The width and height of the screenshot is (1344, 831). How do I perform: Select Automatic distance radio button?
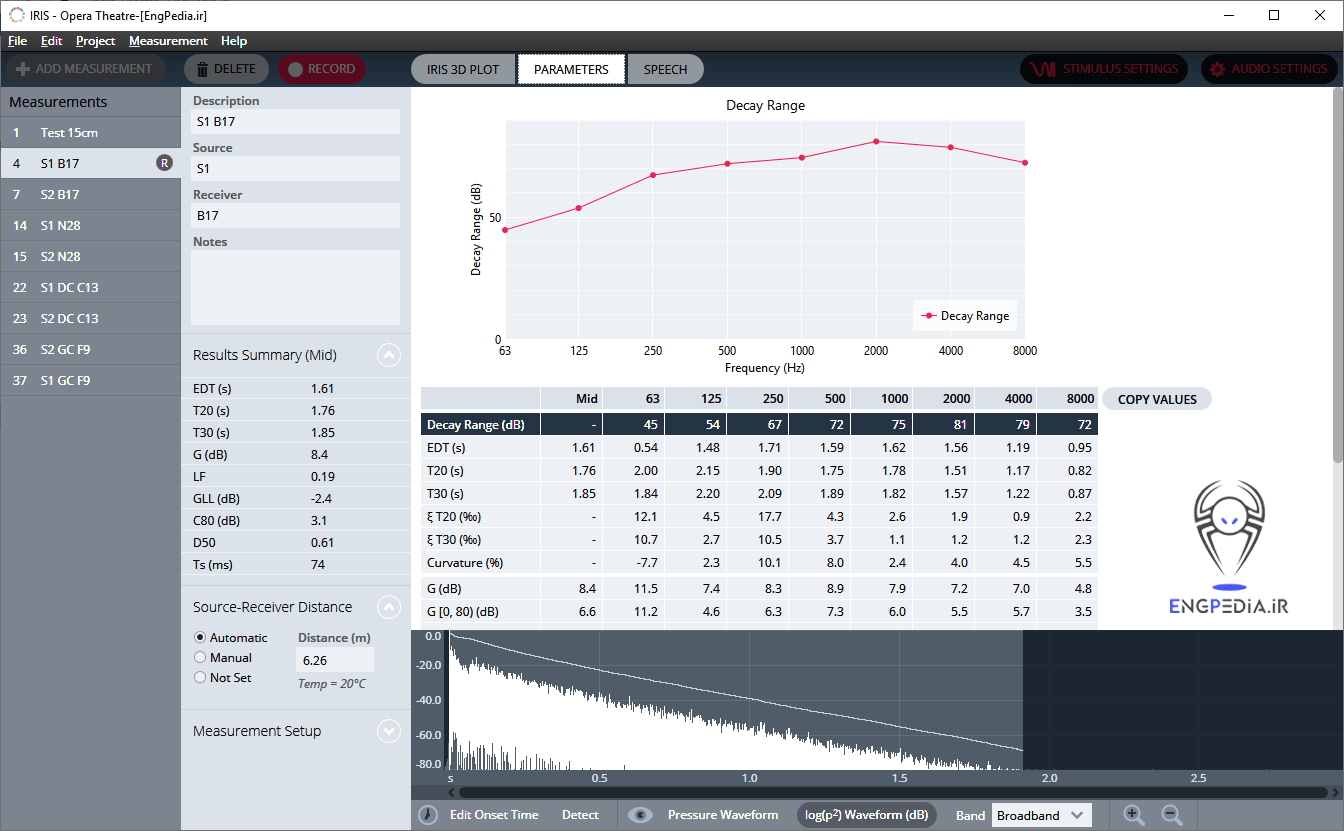[x=200, y=637]
